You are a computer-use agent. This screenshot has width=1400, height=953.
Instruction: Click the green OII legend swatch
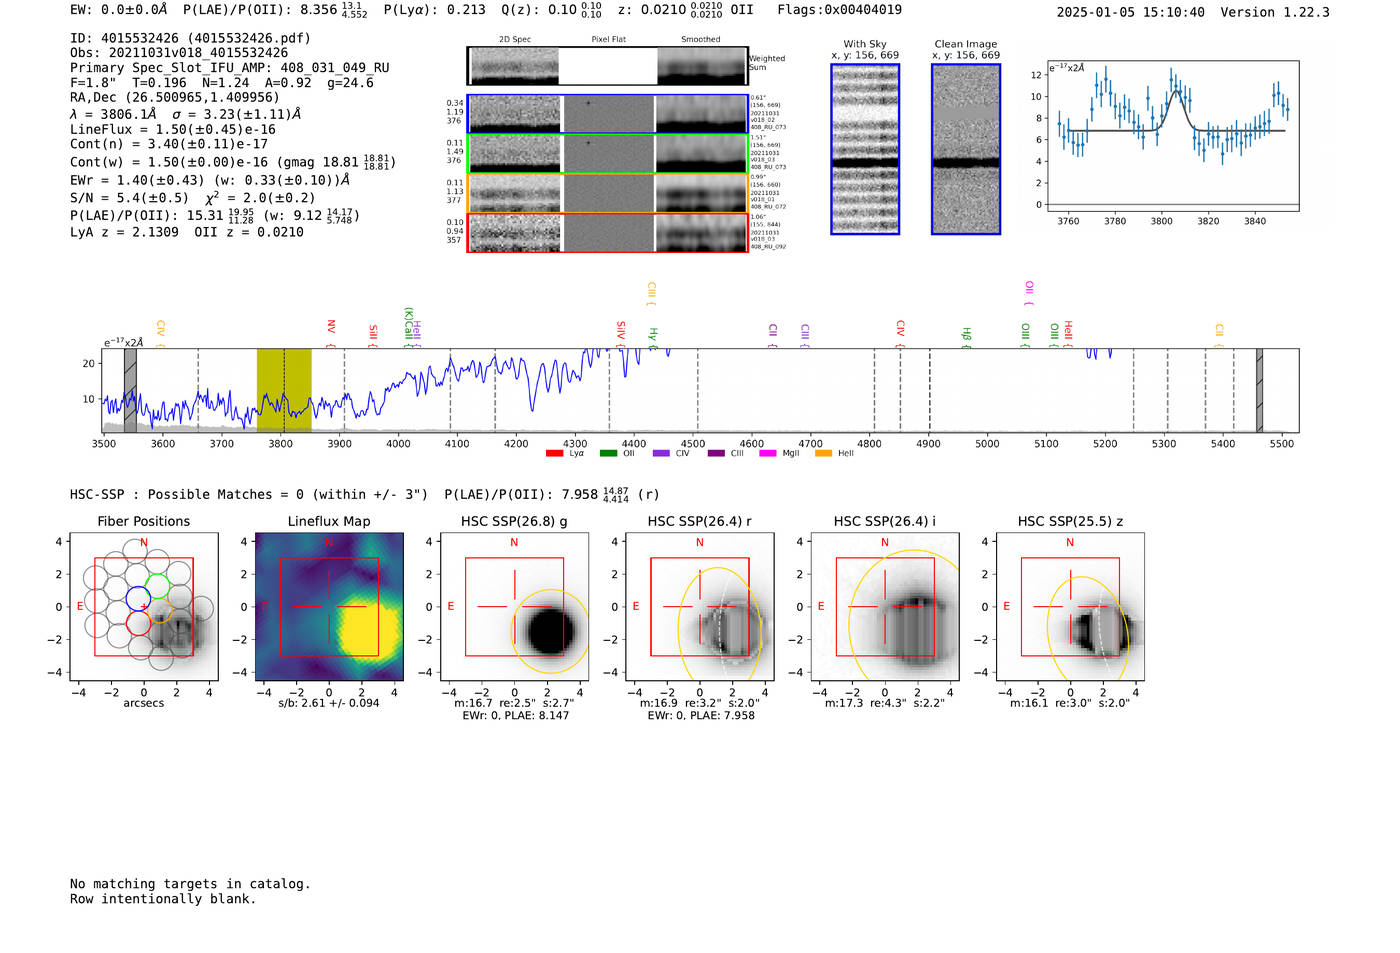[609, 453]
